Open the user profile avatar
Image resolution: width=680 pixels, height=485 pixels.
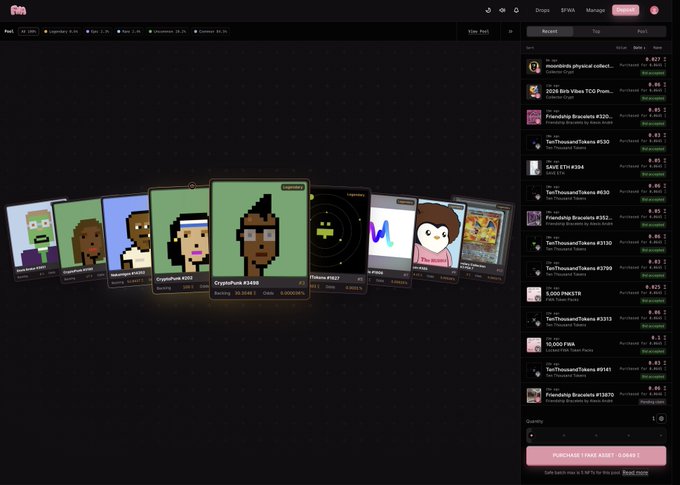(654, 10)
